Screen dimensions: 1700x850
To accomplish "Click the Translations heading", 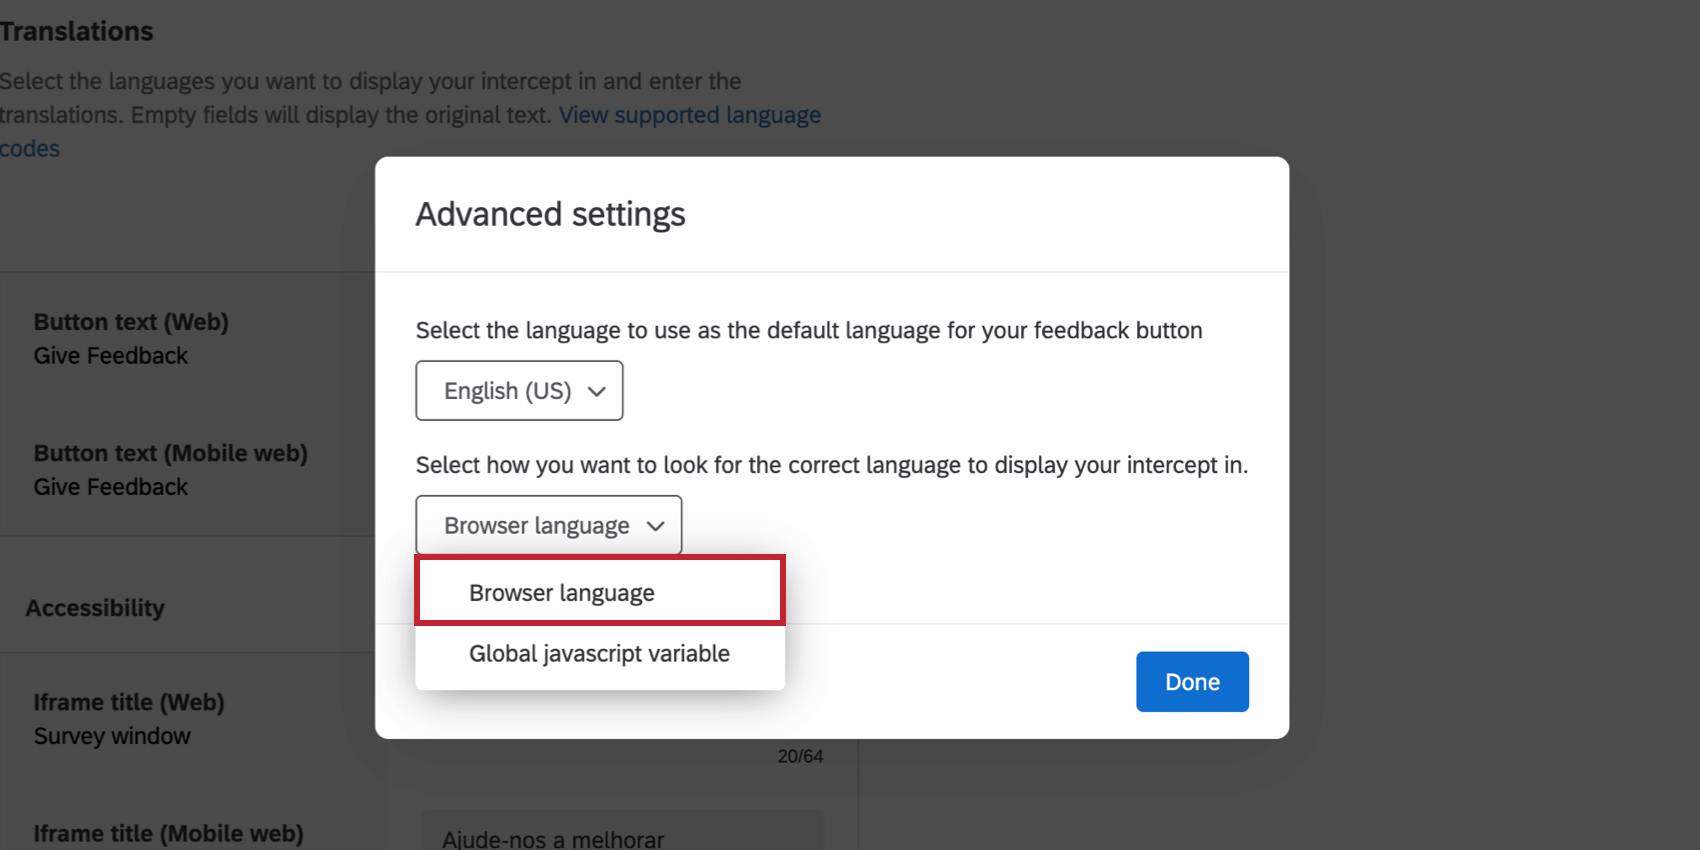I will [x=77, y=32].
